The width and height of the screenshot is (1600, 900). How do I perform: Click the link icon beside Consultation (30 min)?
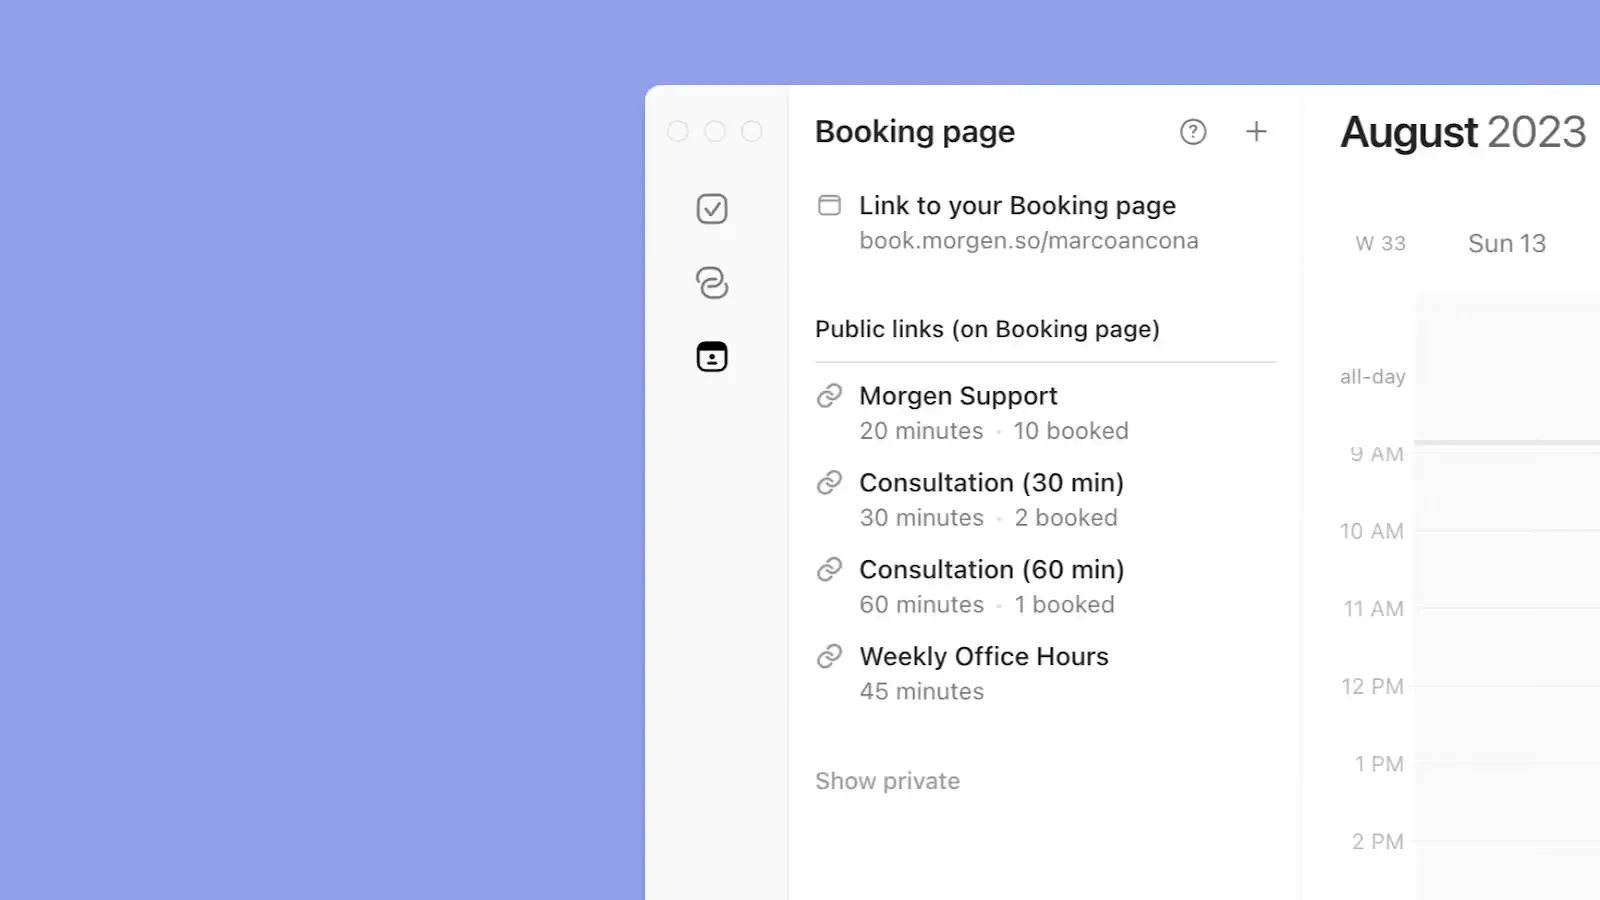(x=829, y=482)
